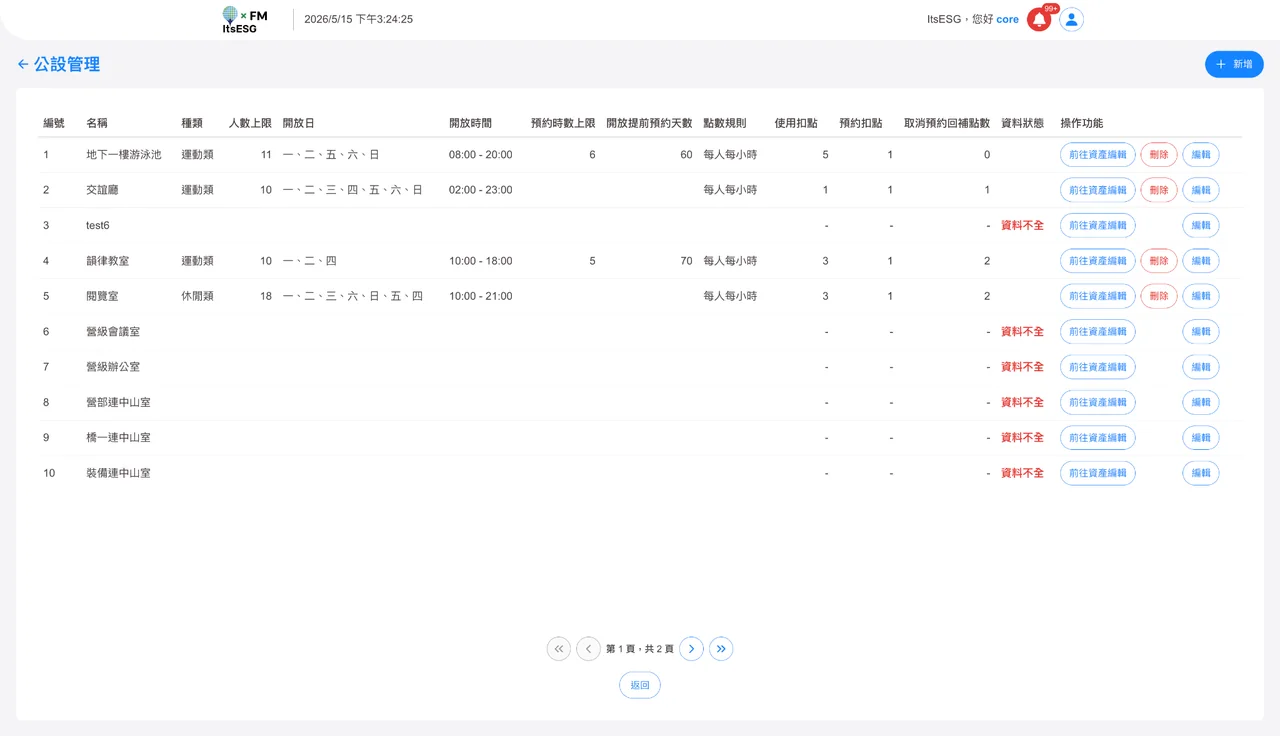The height and width of the screenshot is (736, 1280).
Task: Edit the 韻律教室 row
Action: (1201, 261)
